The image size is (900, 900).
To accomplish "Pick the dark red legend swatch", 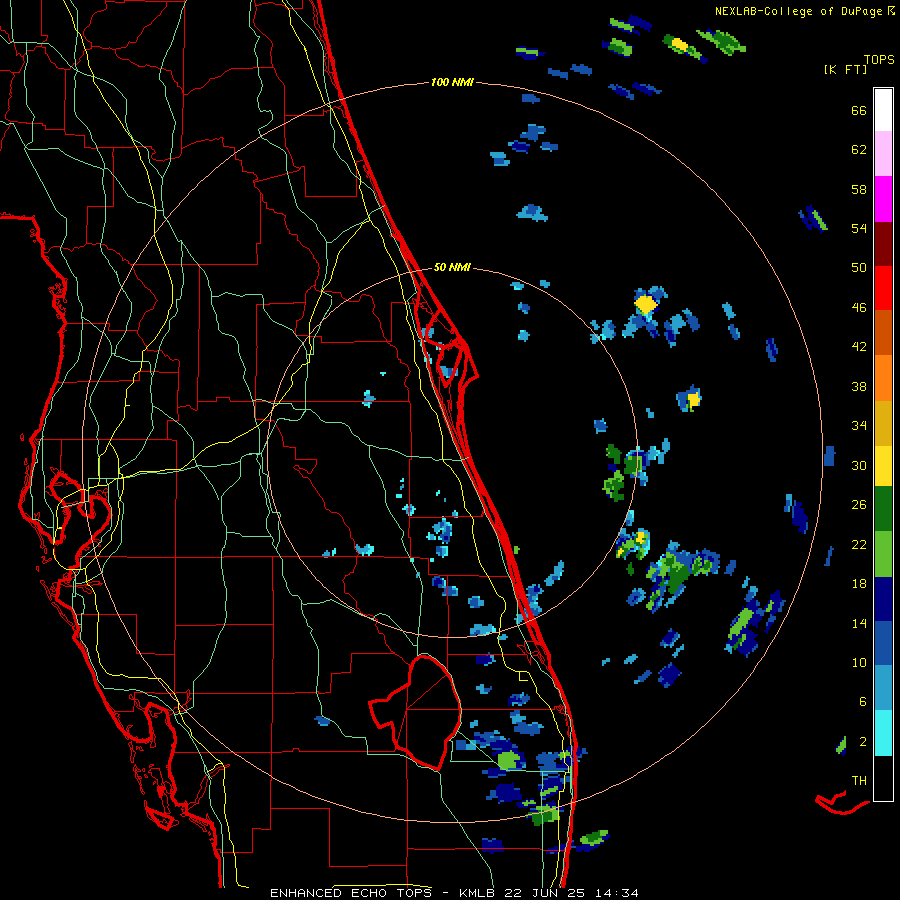I will (883, 243).
